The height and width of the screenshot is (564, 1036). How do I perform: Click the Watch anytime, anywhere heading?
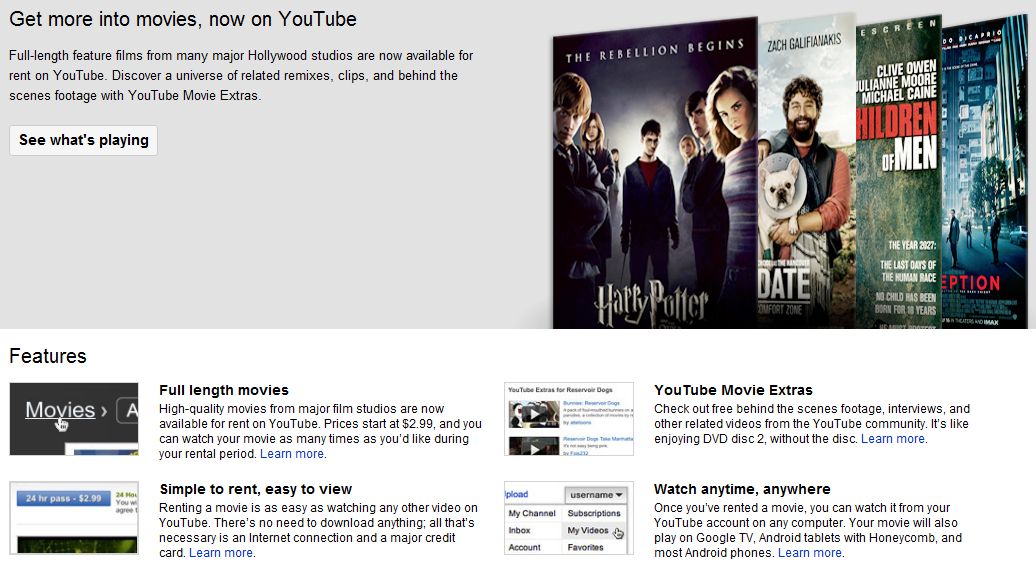[742, 489]
